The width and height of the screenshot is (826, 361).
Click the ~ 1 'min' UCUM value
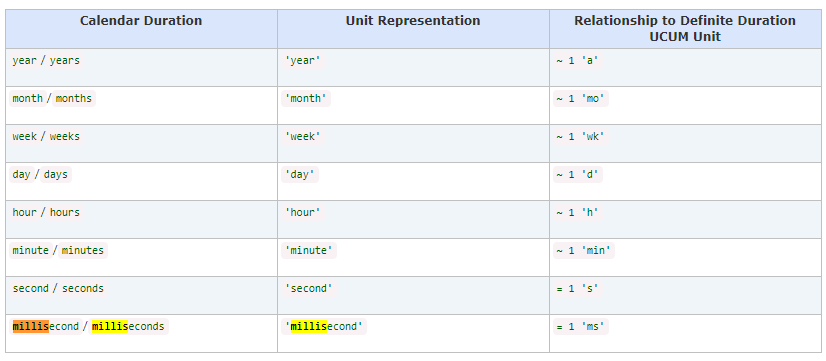584,250
